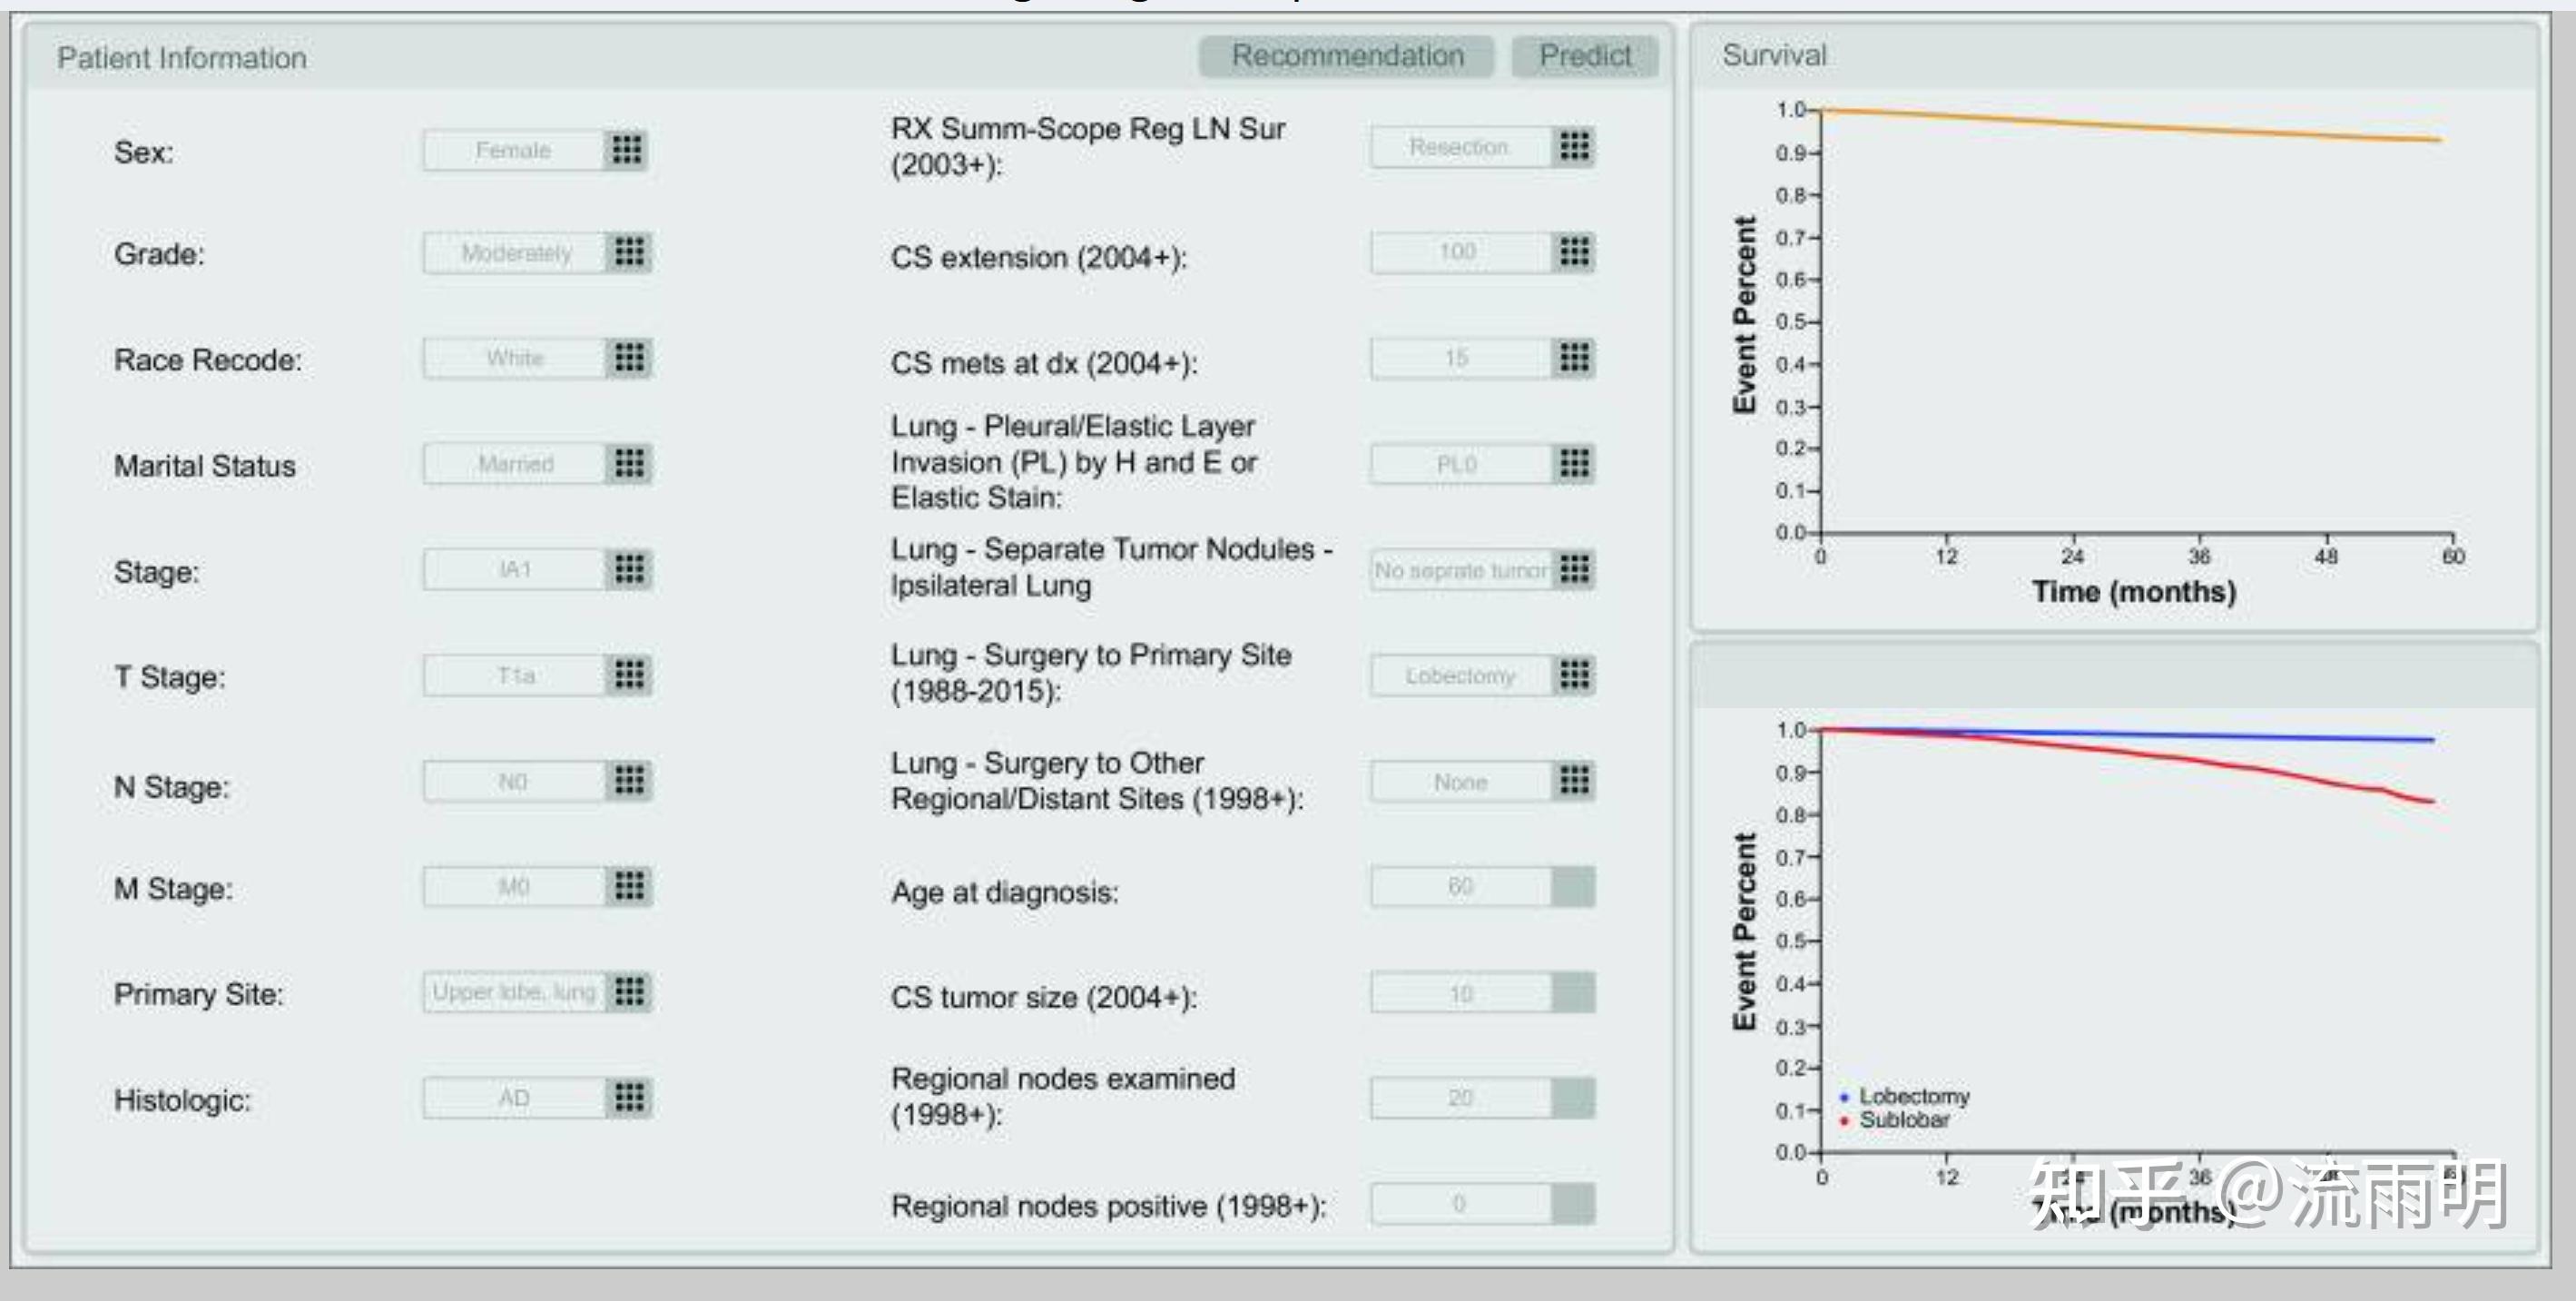Click the Sublobar legend entry
The height and width of the screenshot is (1301, 2576).
click(1903, 1120)
